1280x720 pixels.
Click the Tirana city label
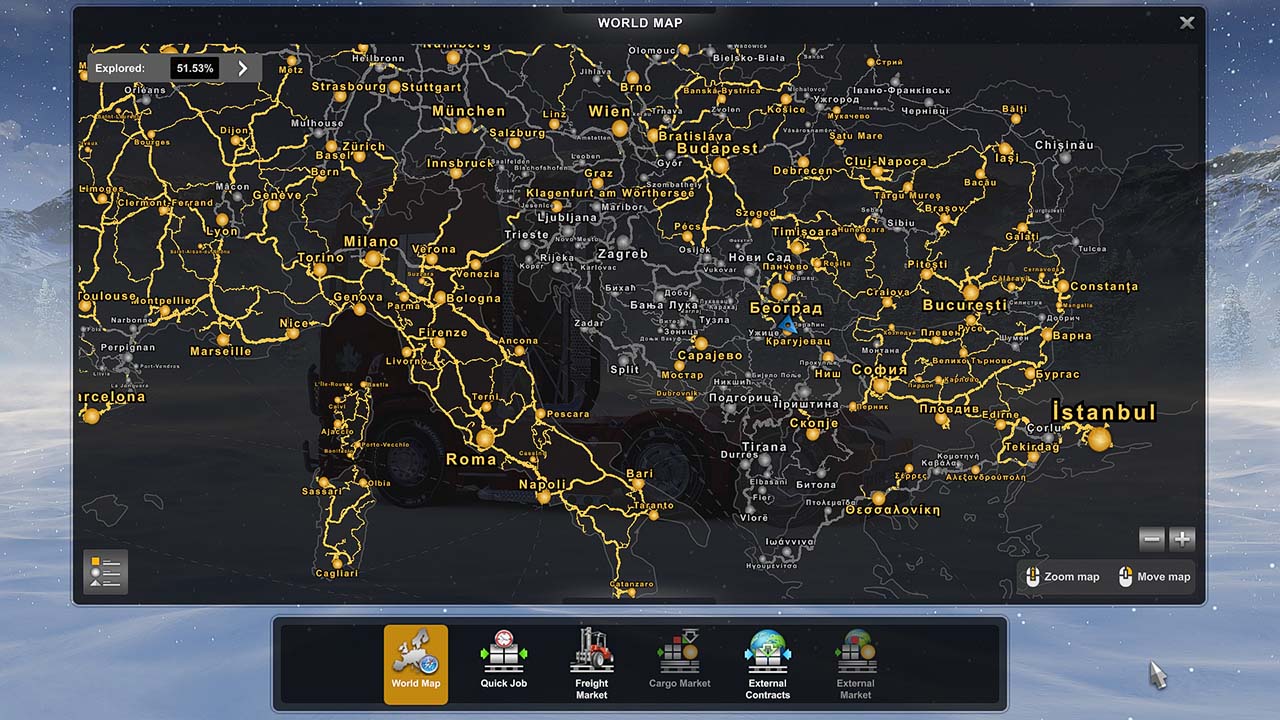[x=765, y=447]
